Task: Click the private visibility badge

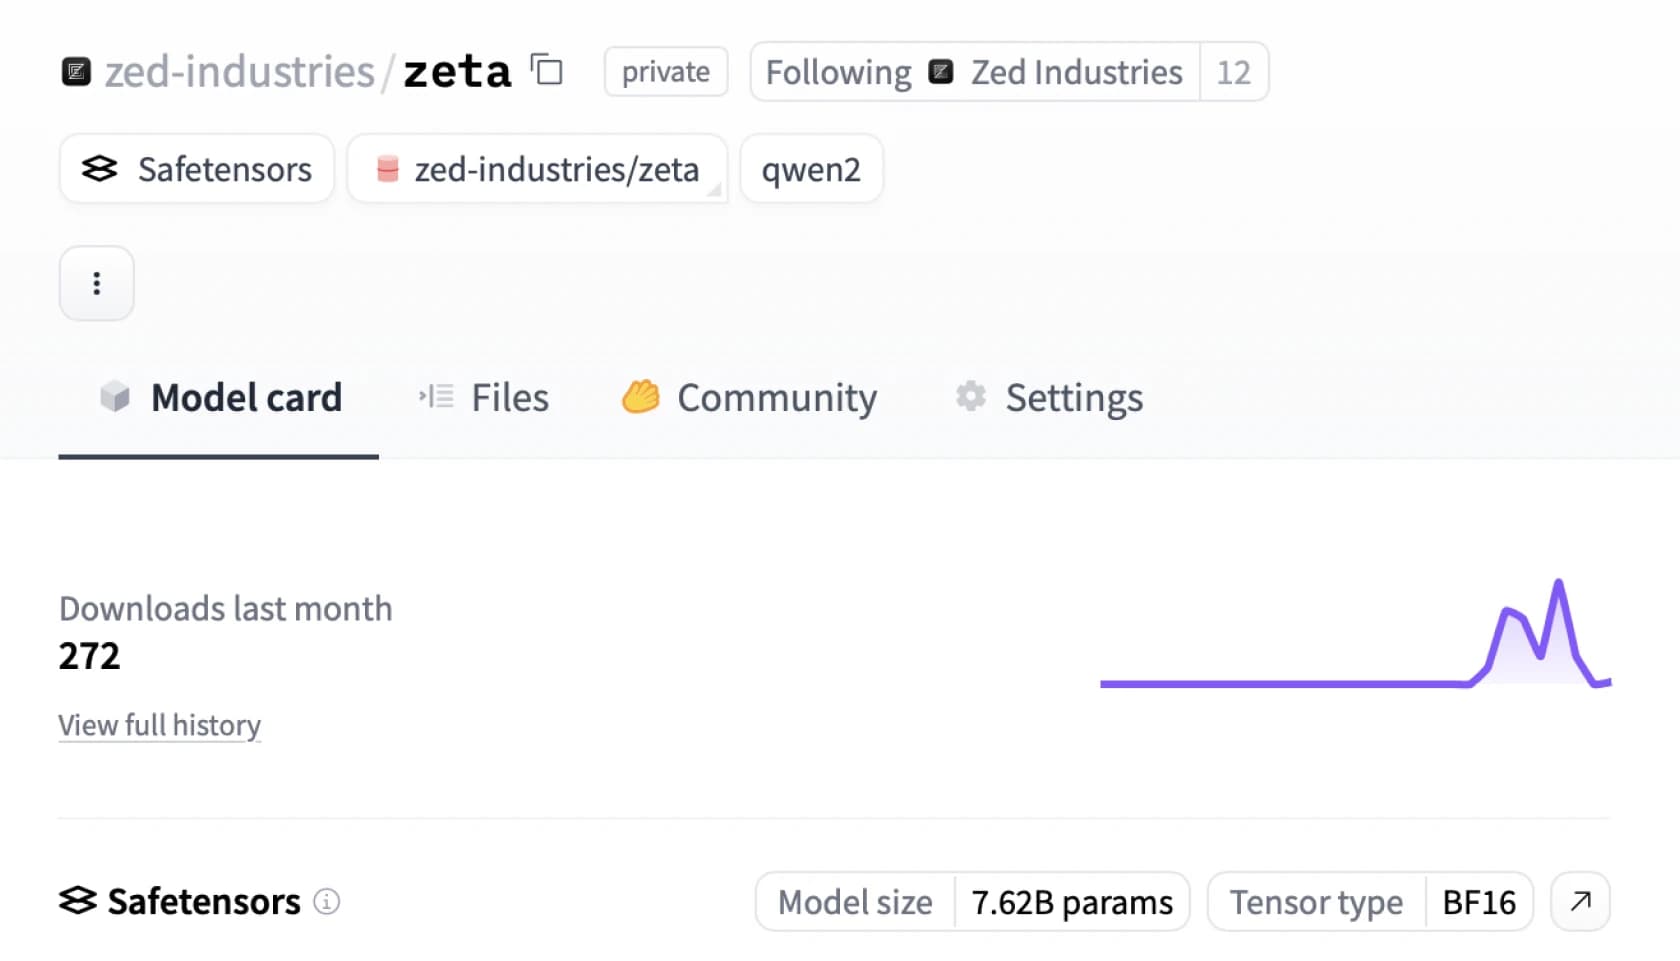Action: (665, 72)
